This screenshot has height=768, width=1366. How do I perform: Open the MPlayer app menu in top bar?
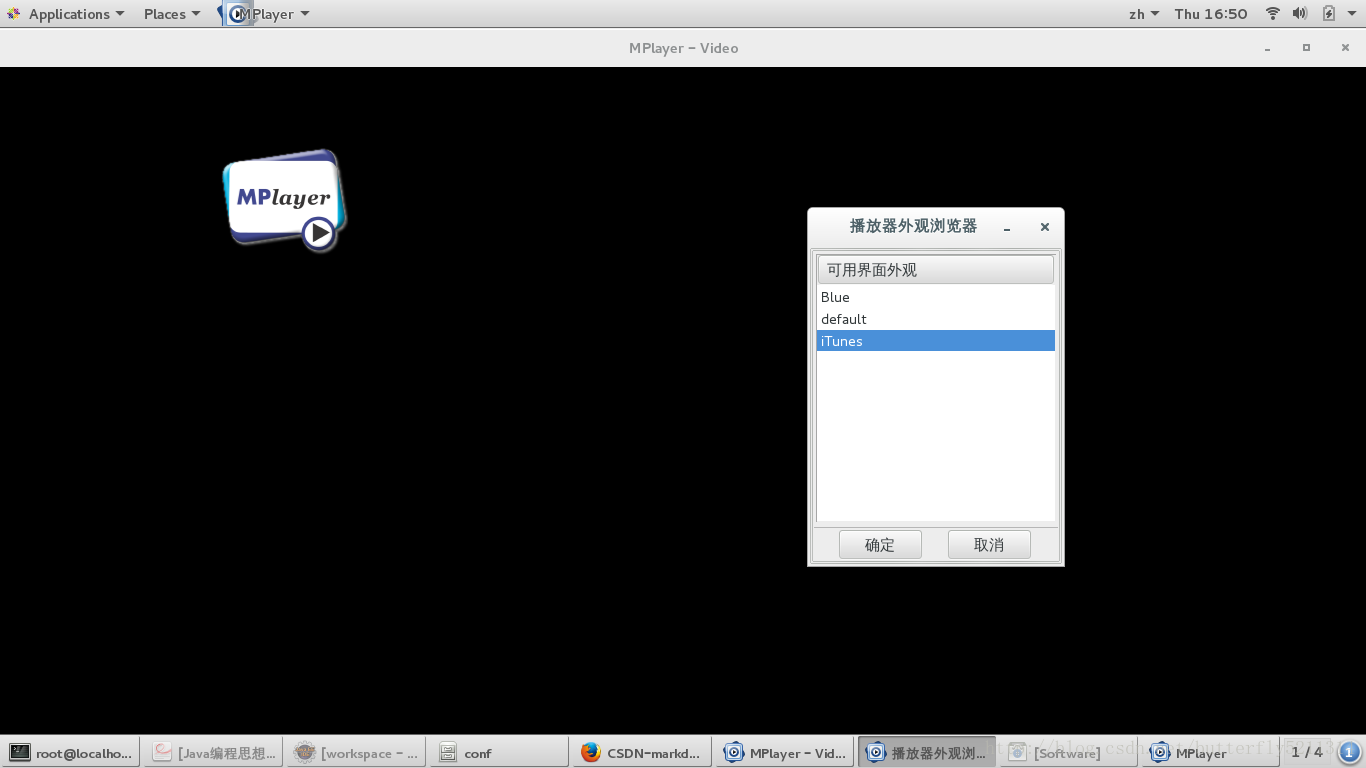point(266,14)
